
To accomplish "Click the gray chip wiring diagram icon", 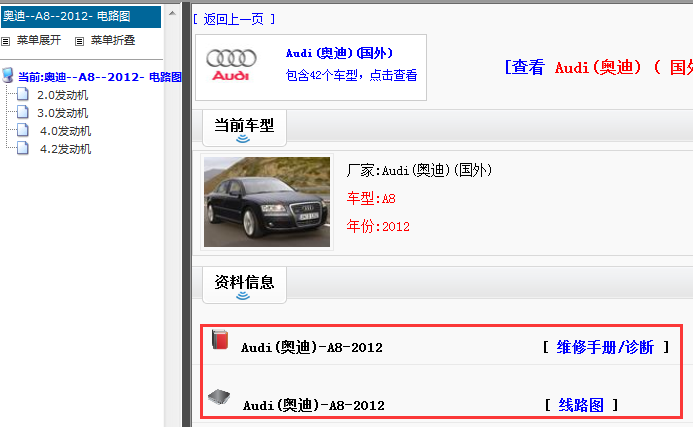I will 219,397.
